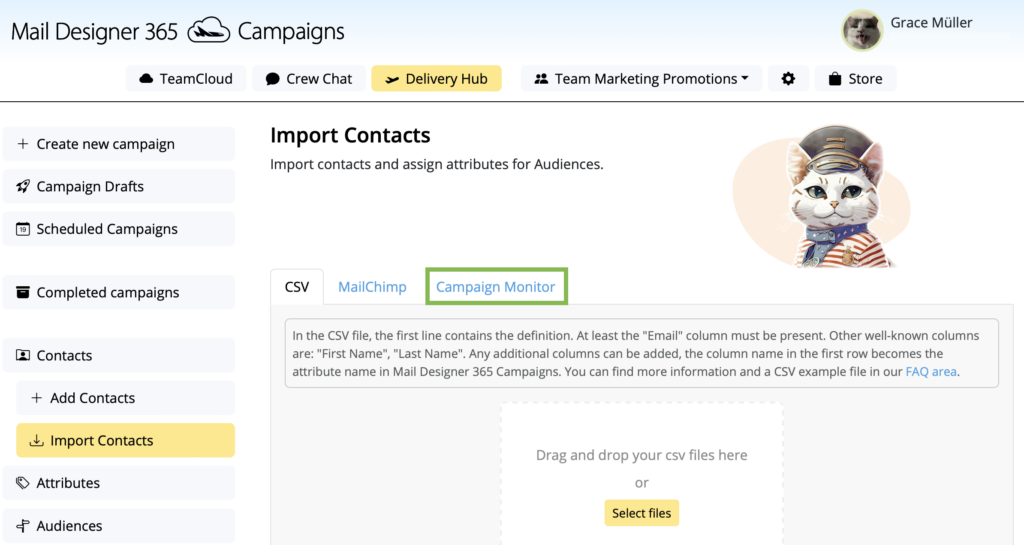This screenshot has height=545, width=1024.
Task: Click the Mail Designer 365 airplane cloud logo
Action: point(209,31)
